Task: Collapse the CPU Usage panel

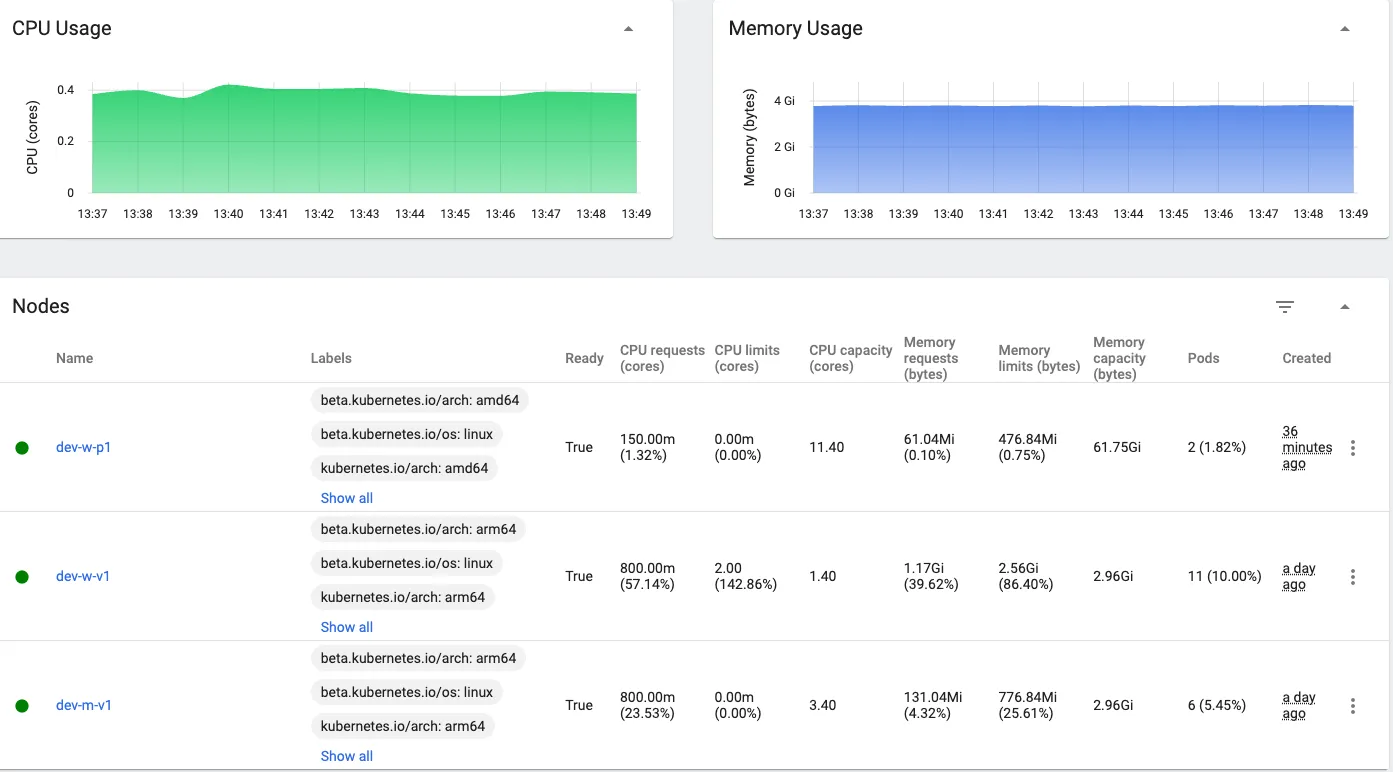Action: click(628, 29)
